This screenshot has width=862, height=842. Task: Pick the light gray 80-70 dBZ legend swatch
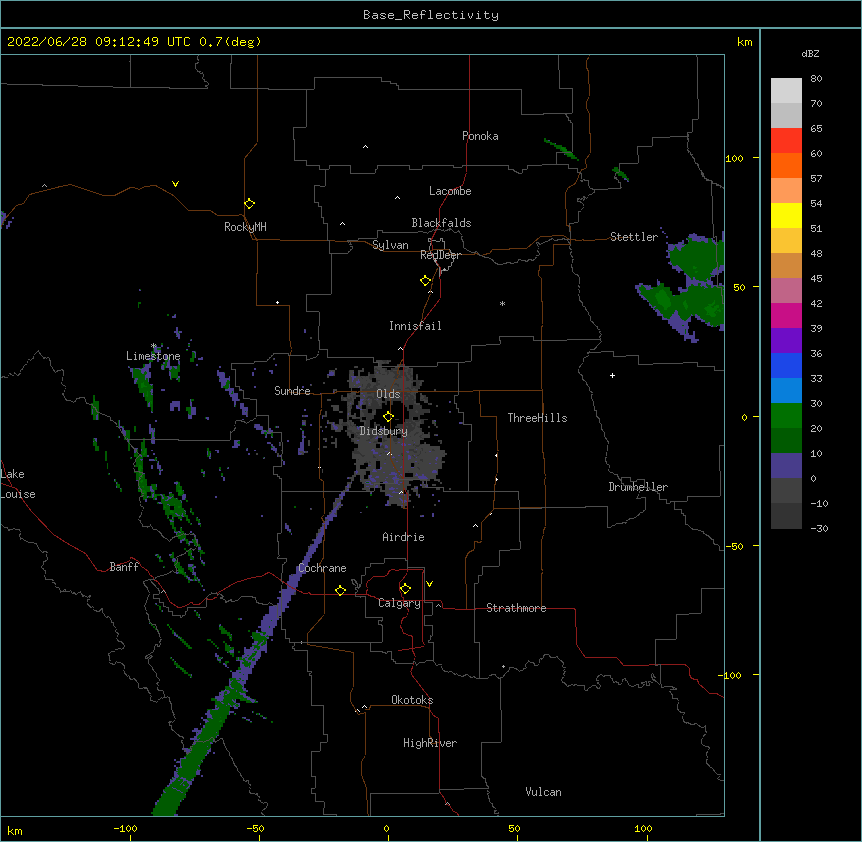(x=786, y=91)
